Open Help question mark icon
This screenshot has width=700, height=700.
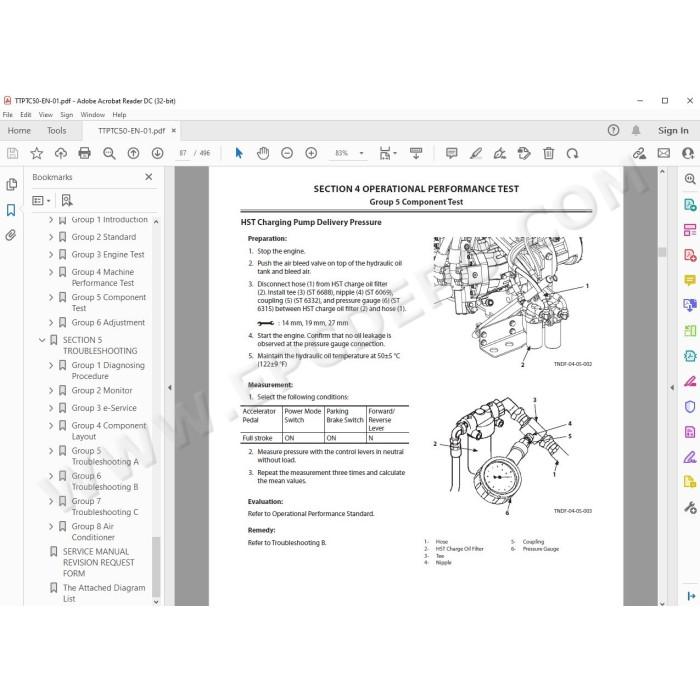(613, 130)
